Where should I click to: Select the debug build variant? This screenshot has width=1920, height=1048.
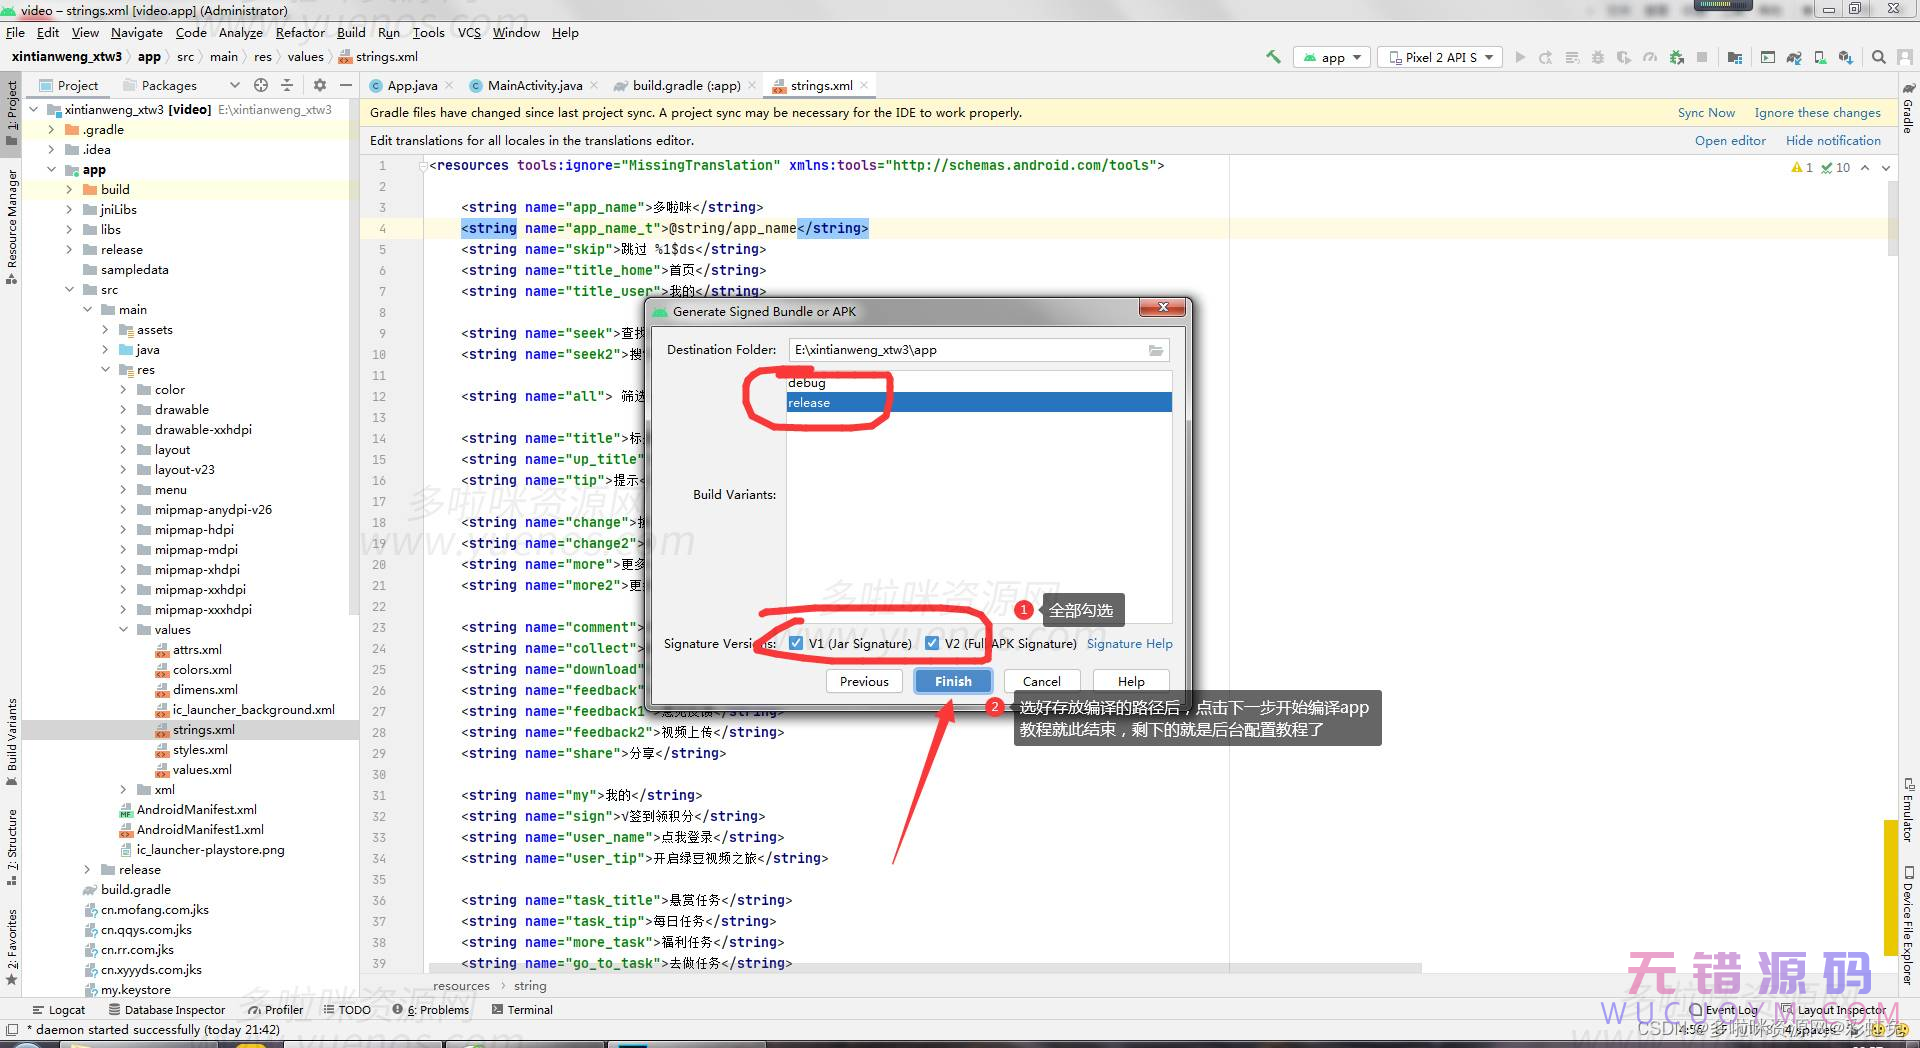click(x=807, y=383)
